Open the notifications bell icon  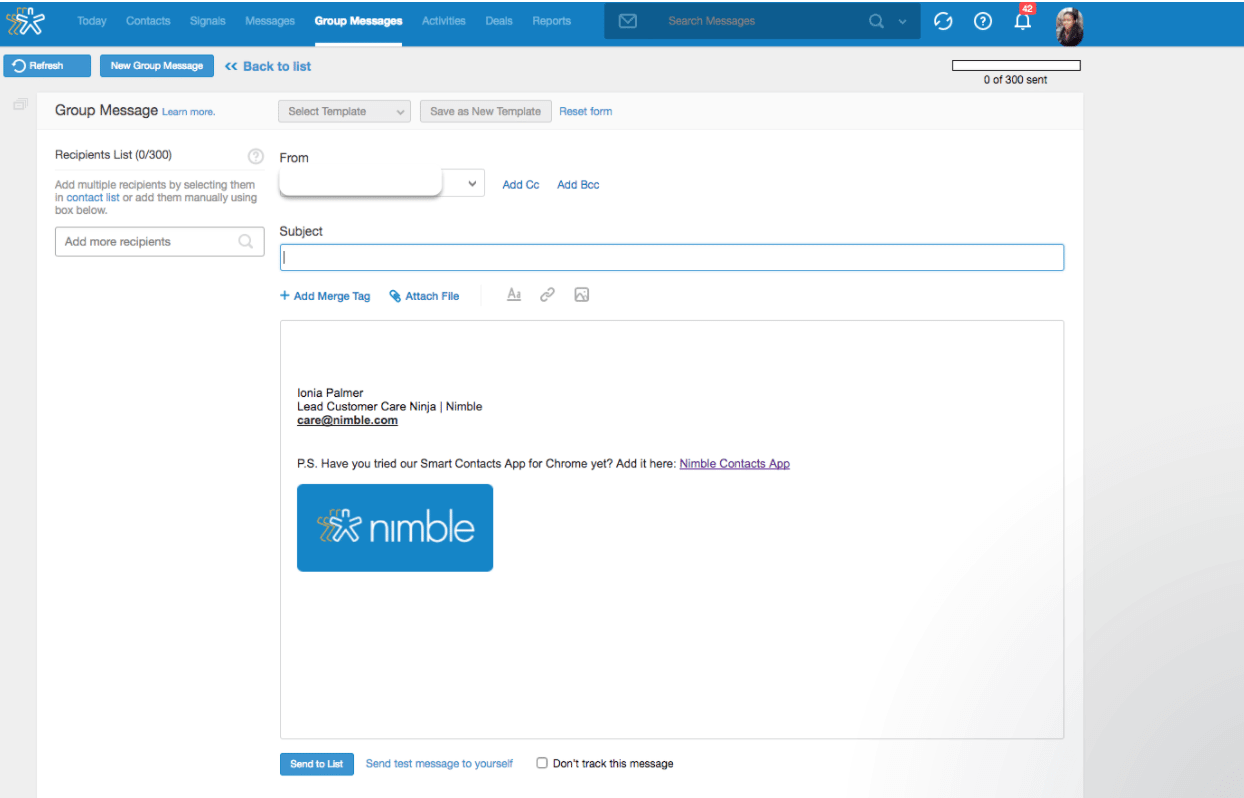coord(1022,21)
